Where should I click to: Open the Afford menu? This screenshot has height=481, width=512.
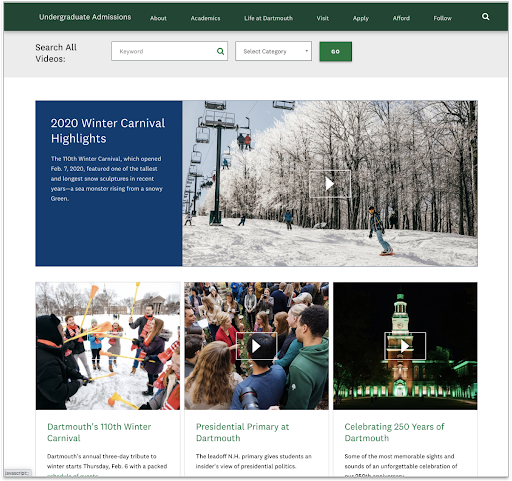401,18
